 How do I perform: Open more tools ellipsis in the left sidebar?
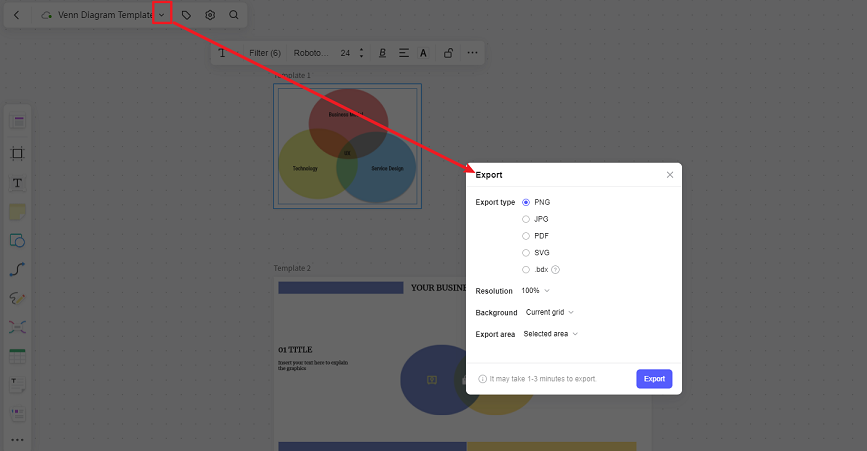(17, 440)
